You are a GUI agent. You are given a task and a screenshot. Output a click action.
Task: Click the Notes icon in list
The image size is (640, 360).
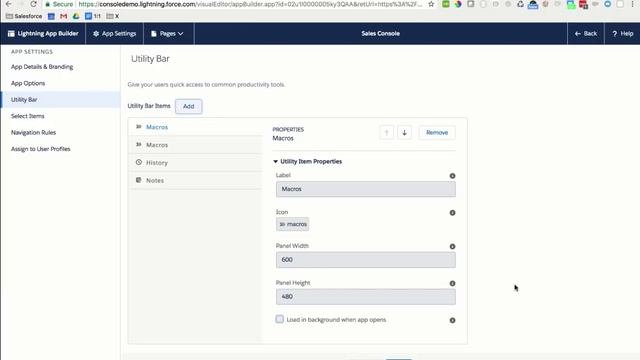point(139,180)
